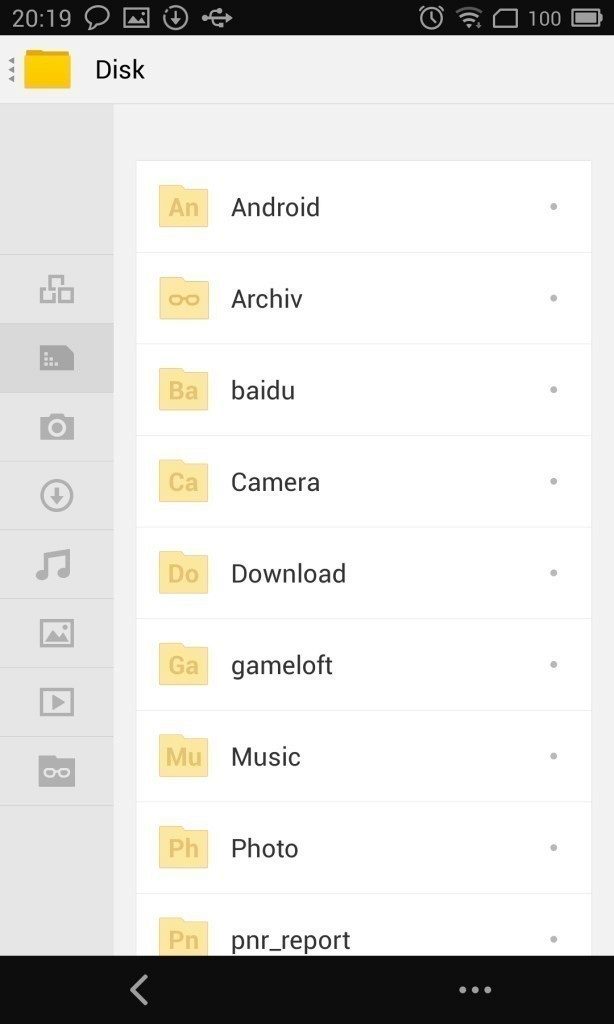Viewport: 614px width, 1024px height.
Task: Open the Archiv folder
Action: click(x=364, y=298)
